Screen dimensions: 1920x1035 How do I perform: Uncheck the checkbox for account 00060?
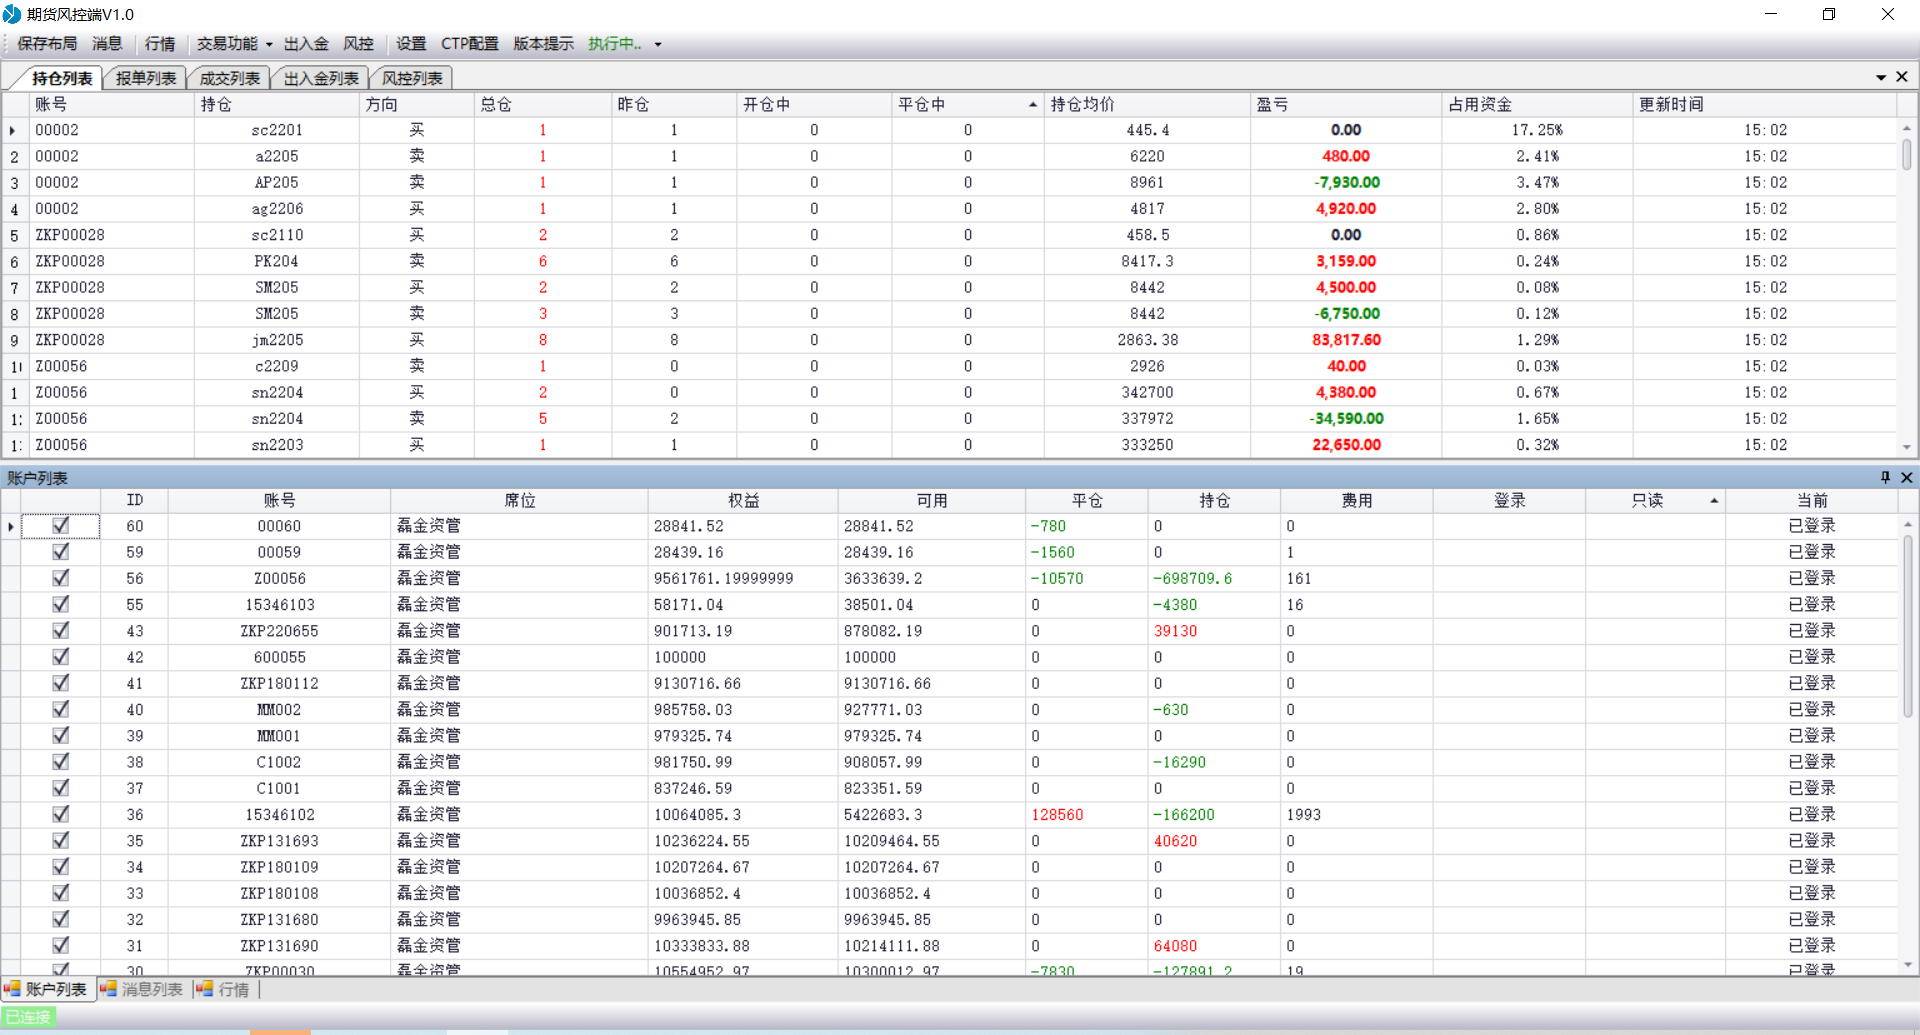tap(61, 525)
